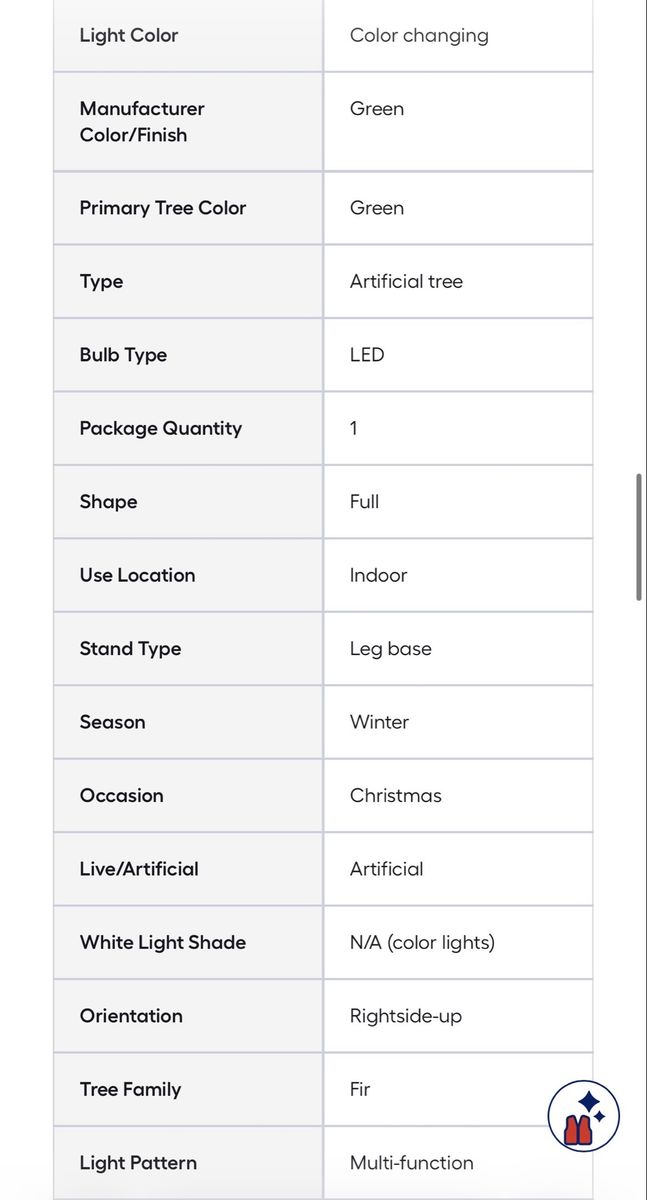The width and height of the screenshot is (647, 1200).
Task: Click the 'Leg base' stand value
Action: pyautogui.click(x=390, y=648)
